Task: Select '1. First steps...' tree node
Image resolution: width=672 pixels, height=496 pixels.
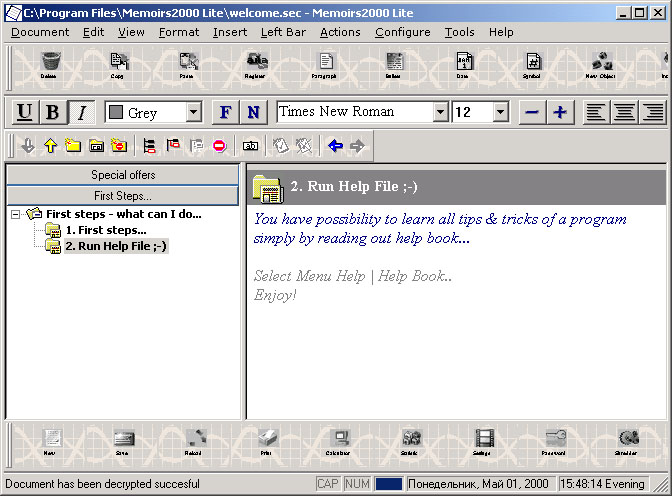Action: tap(106, 230)
